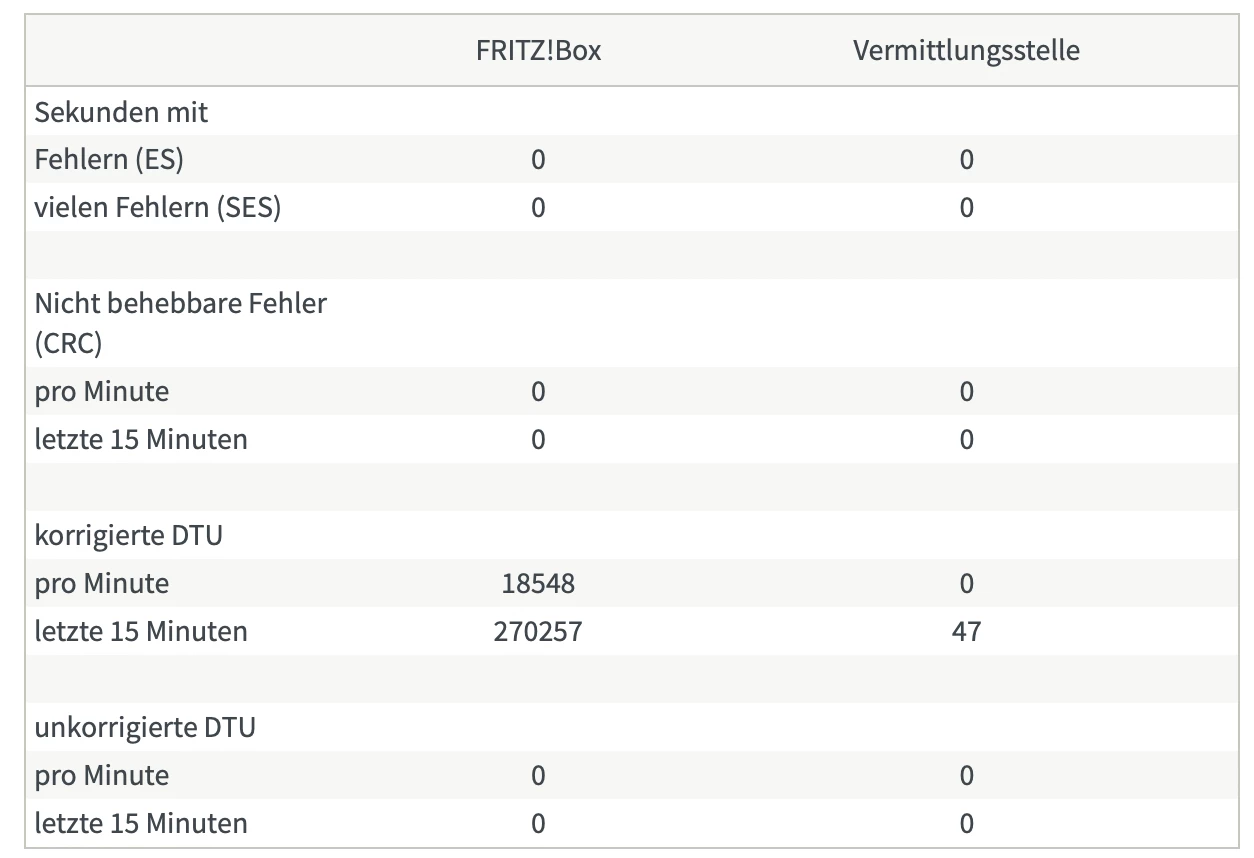Click the 18548 value in FRITZ!Box column
1254x858 pixels.
coord(538,583)
